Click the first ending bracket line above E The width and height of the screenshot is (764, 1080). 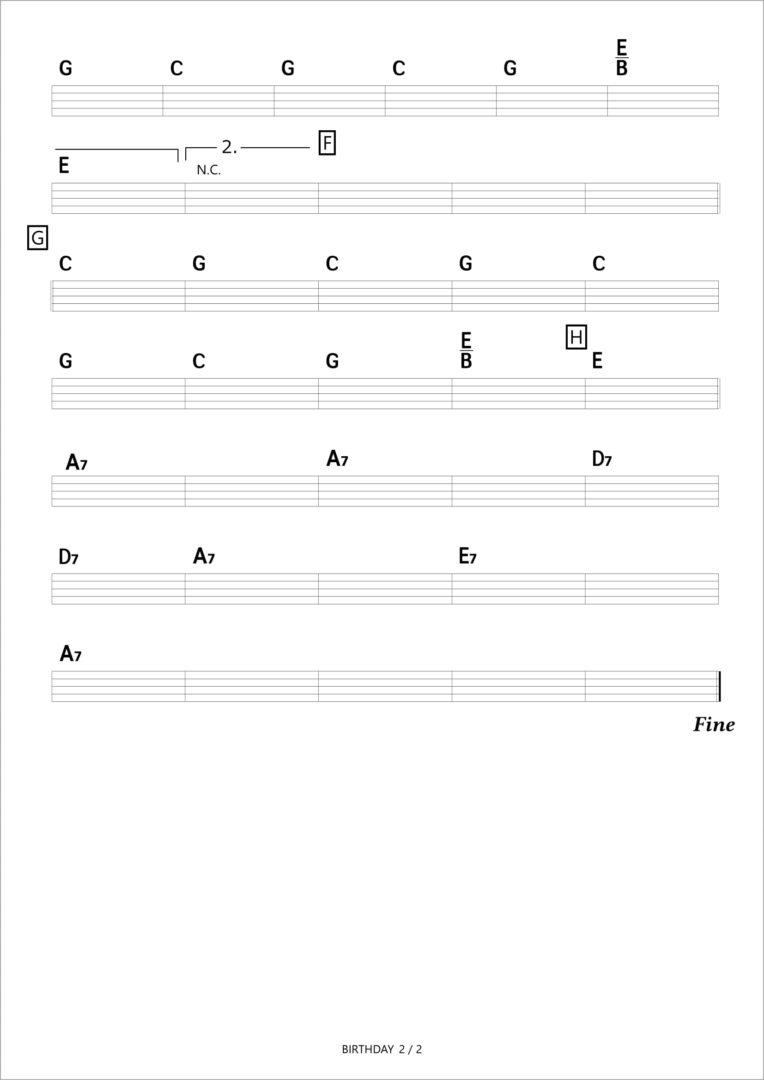tap(116, 150)
